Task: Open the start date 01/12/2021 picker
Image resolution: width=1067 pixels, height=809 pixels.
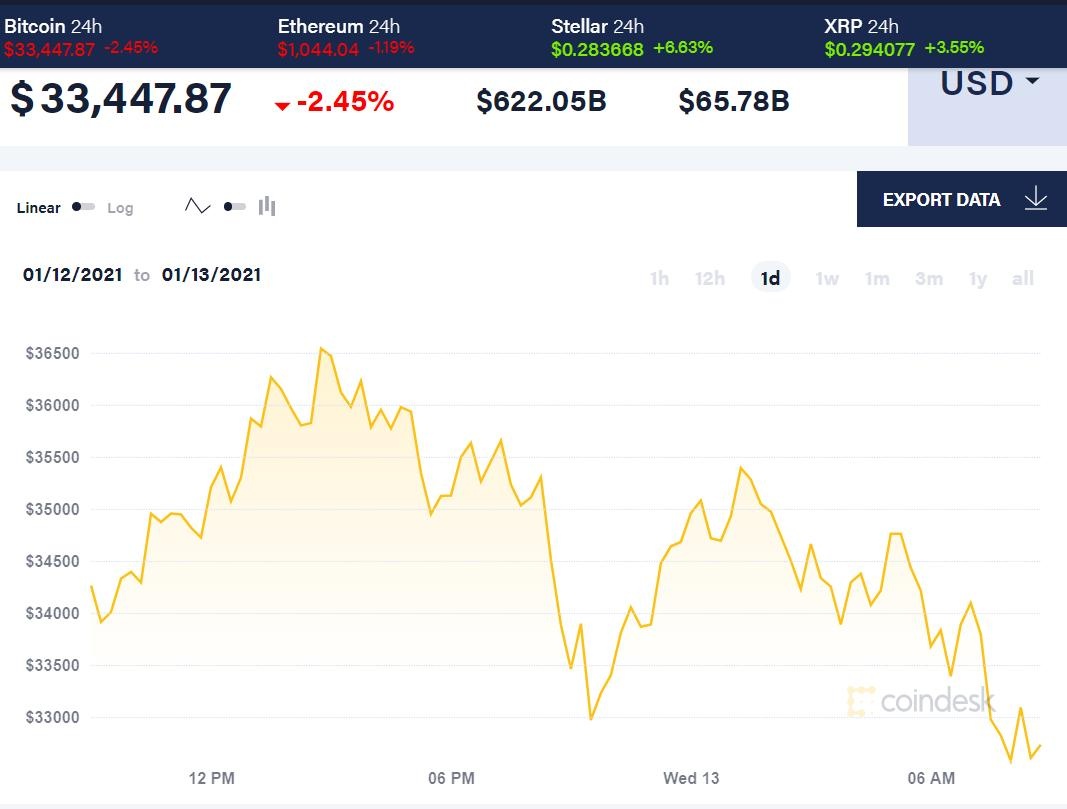Action: (72, 274)
